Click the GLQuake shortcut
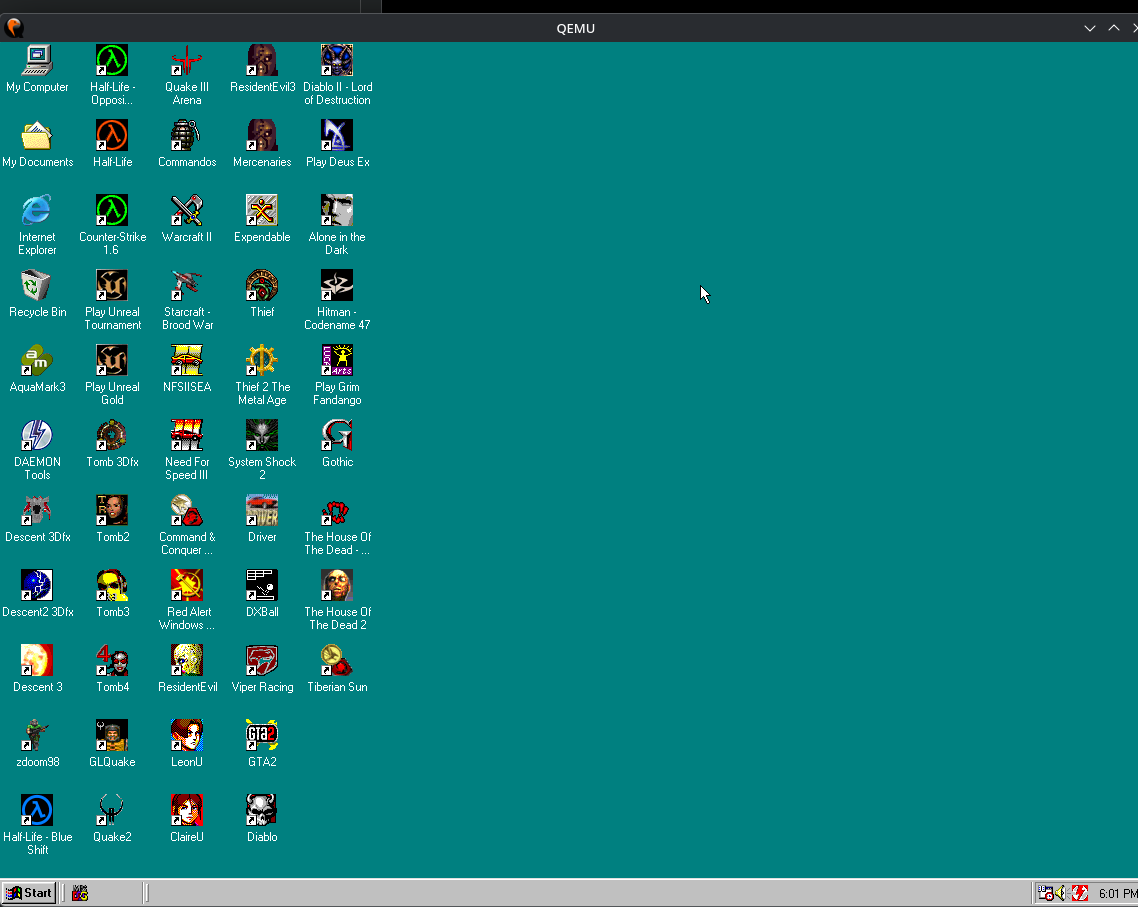This screenshot has width=1138, height=907. point(112,735)
